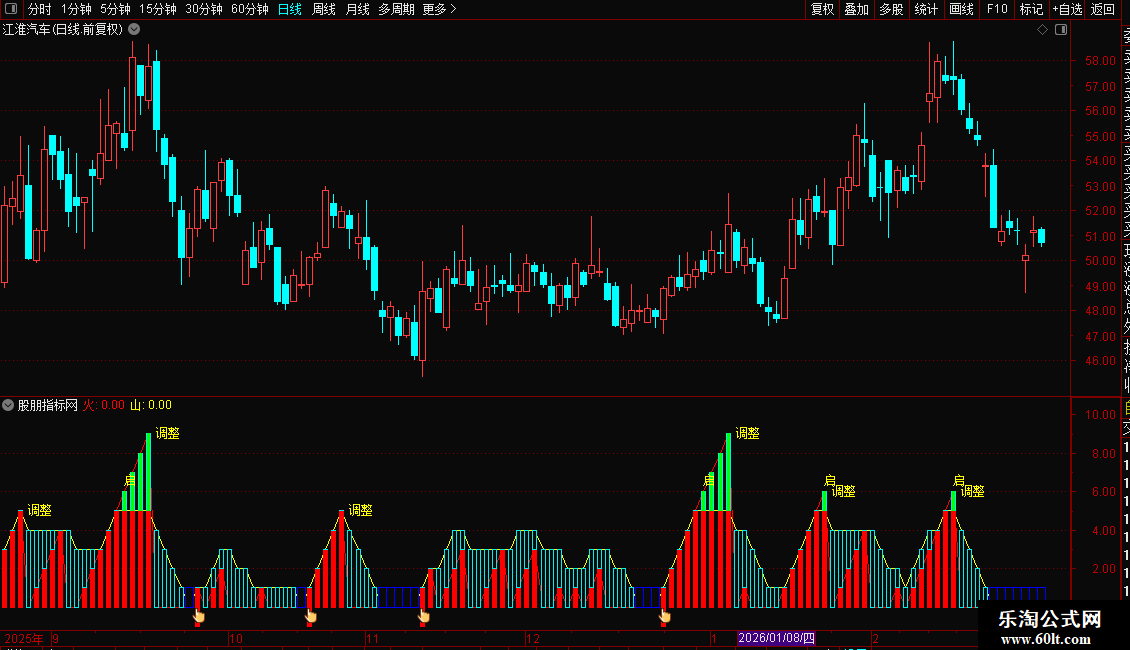Open the 股朋指标网 indicator dropdown circle
Viewport: 1130px width, 650px height.
tap(8, 405)
